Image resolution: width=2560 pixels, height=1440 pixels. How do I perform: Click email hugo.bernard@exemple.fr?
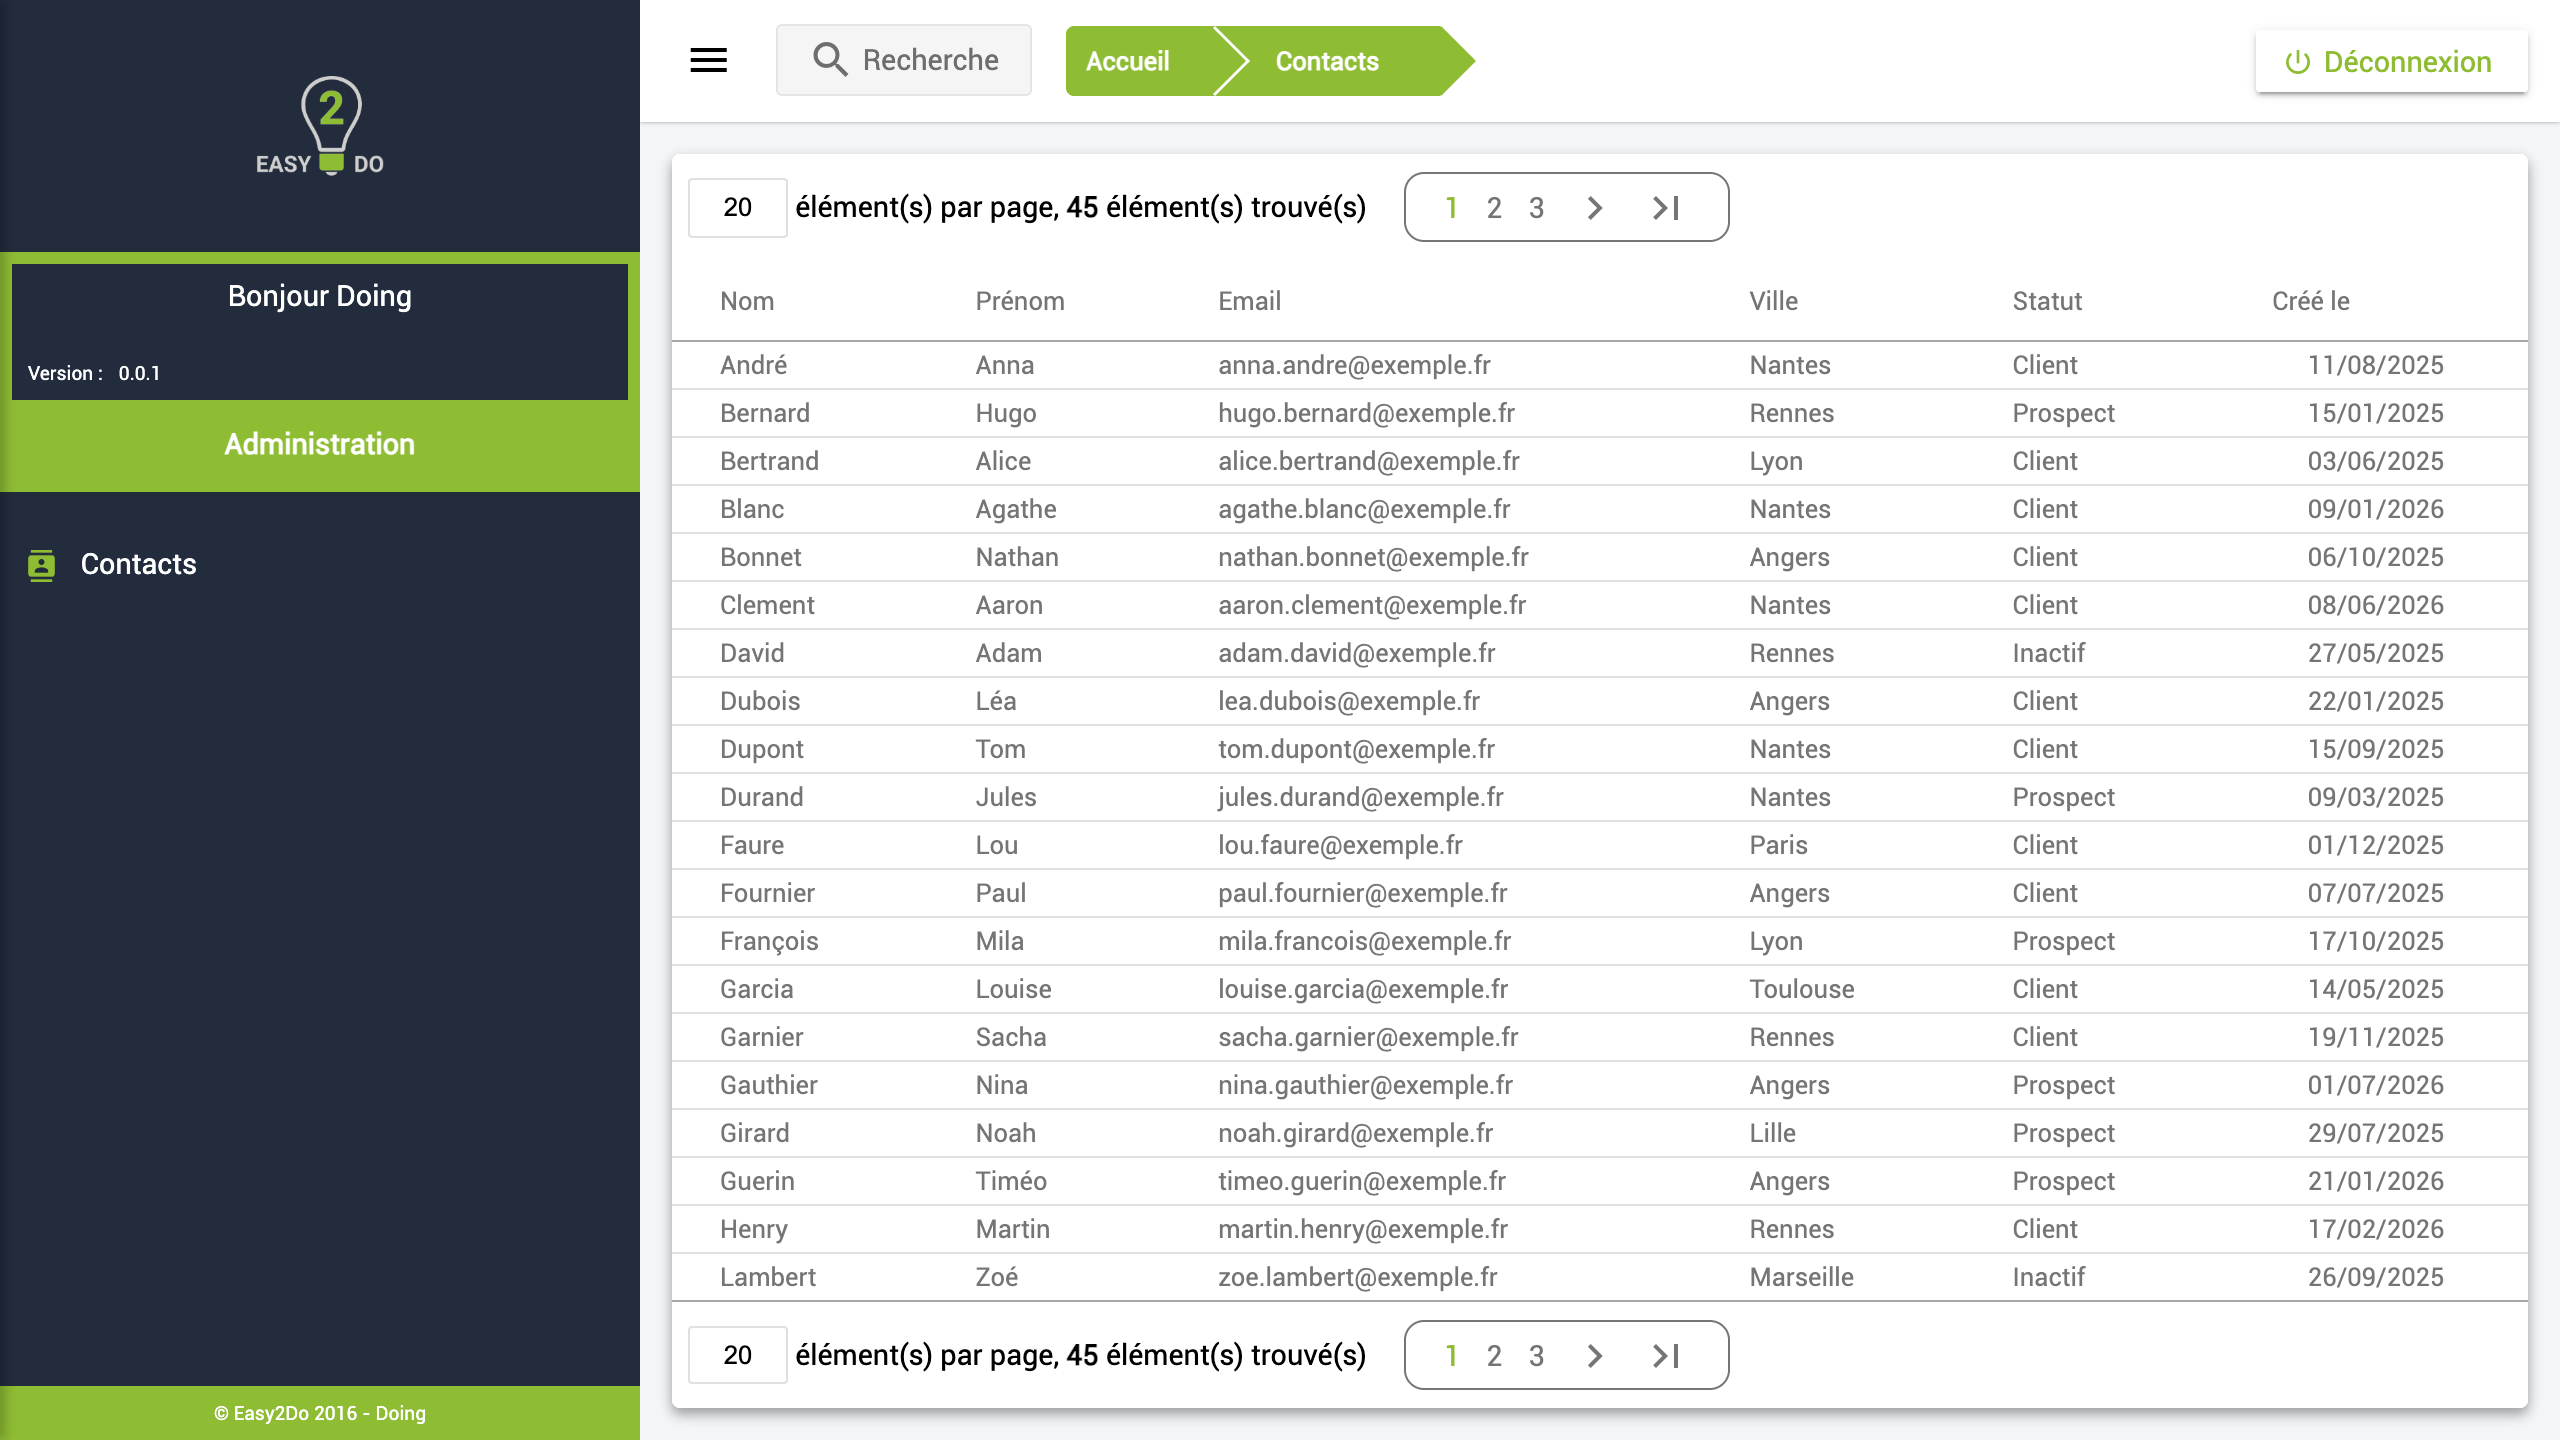(1366, 413)
